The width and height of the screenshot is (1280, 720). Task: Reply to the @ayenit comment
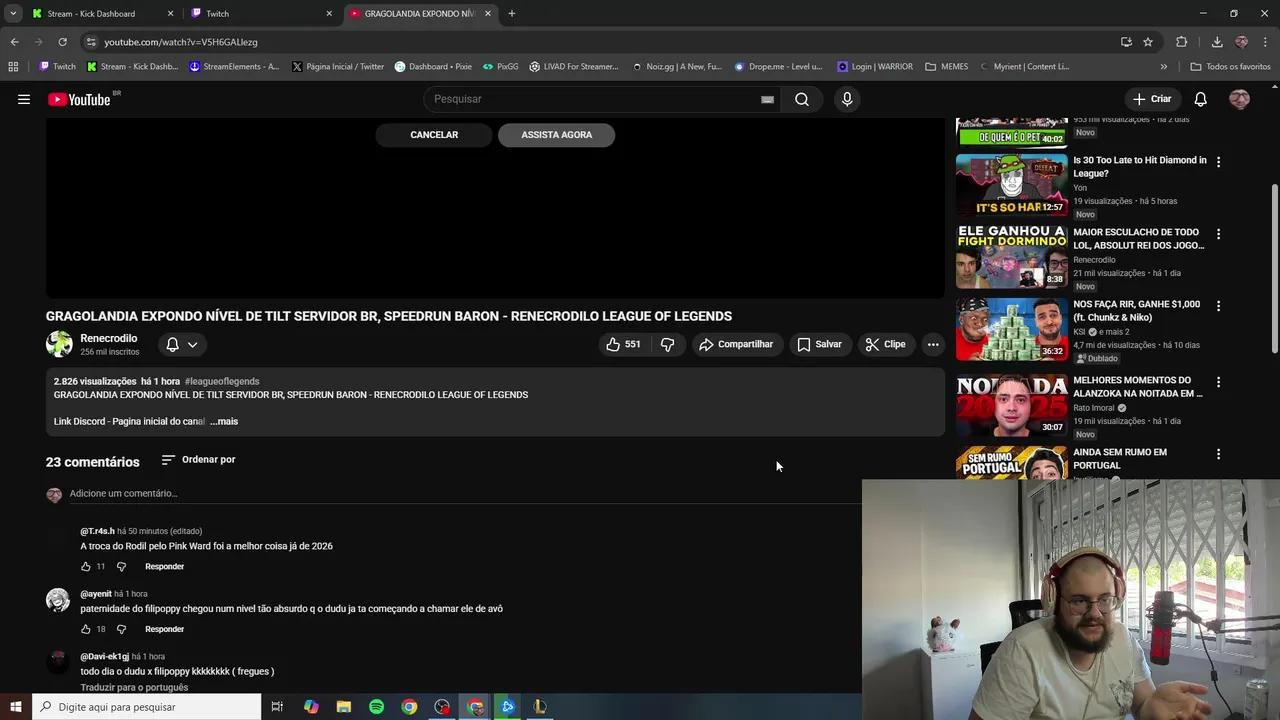pyautogui.click(x=164, y=630)
